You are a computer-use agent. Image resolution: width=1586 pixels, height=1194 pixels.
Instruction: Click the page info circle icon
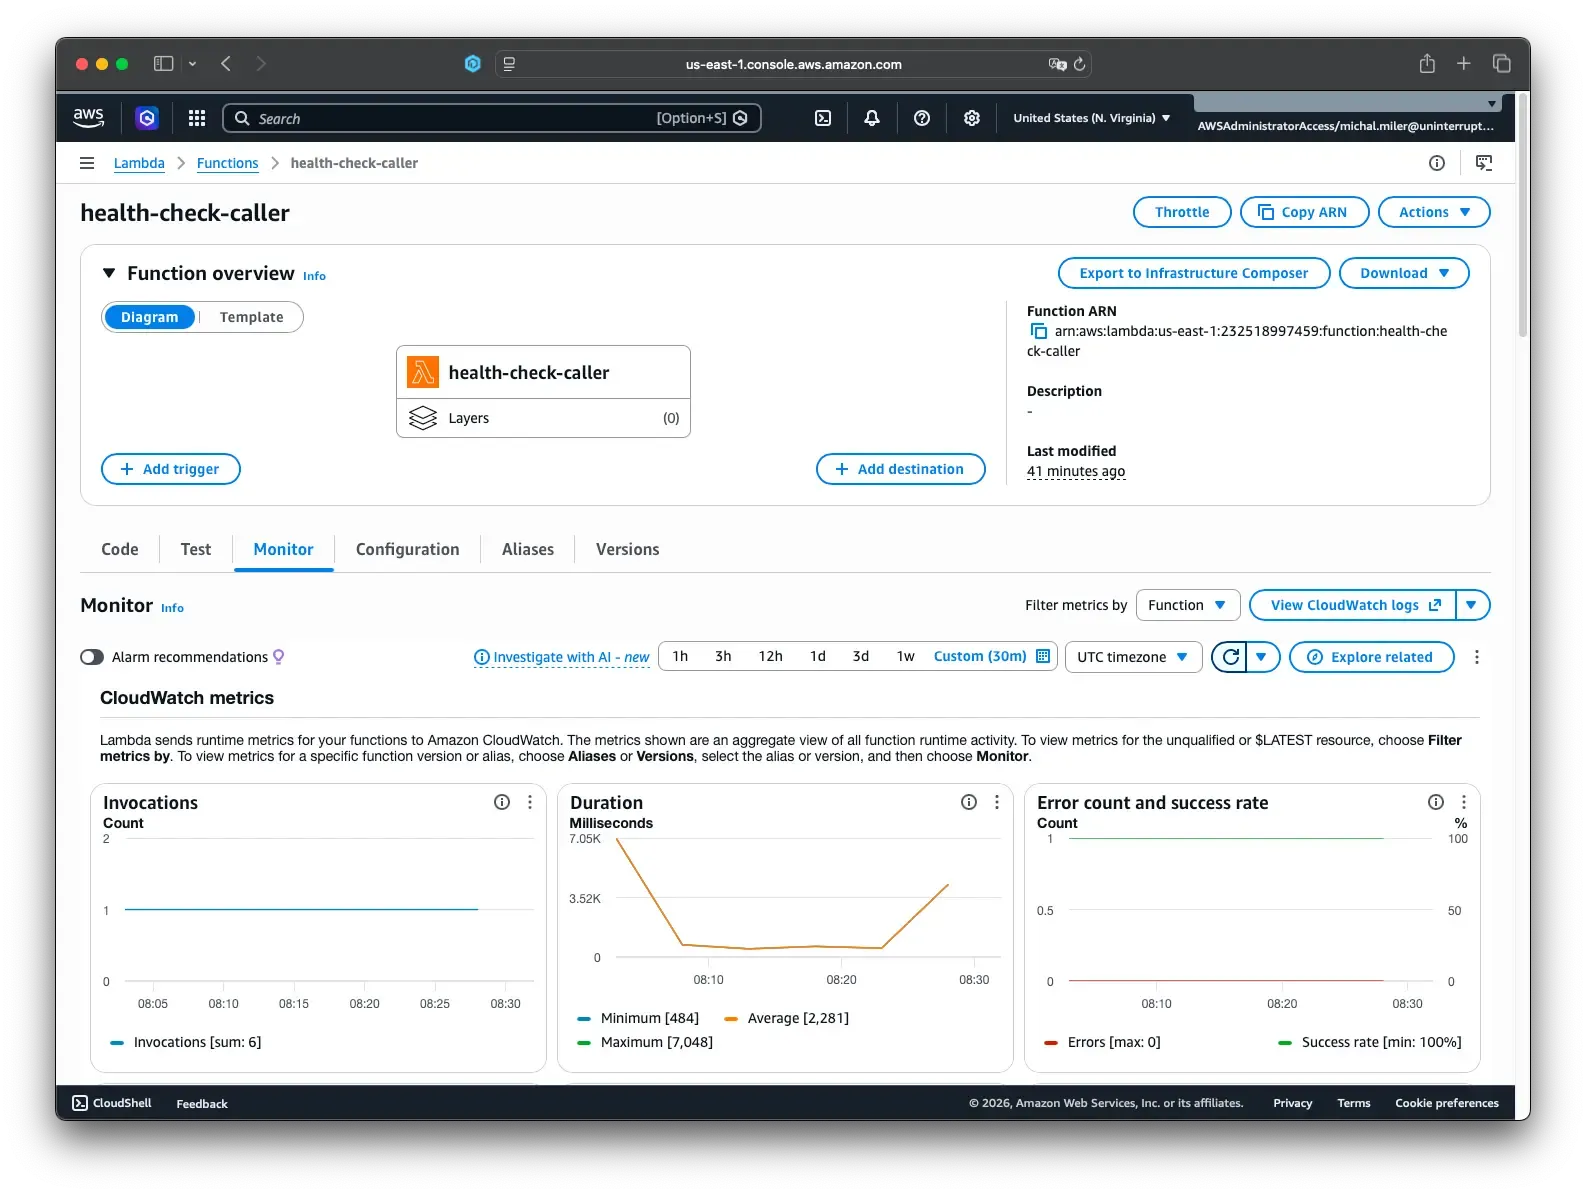[x=1437, y=163]
